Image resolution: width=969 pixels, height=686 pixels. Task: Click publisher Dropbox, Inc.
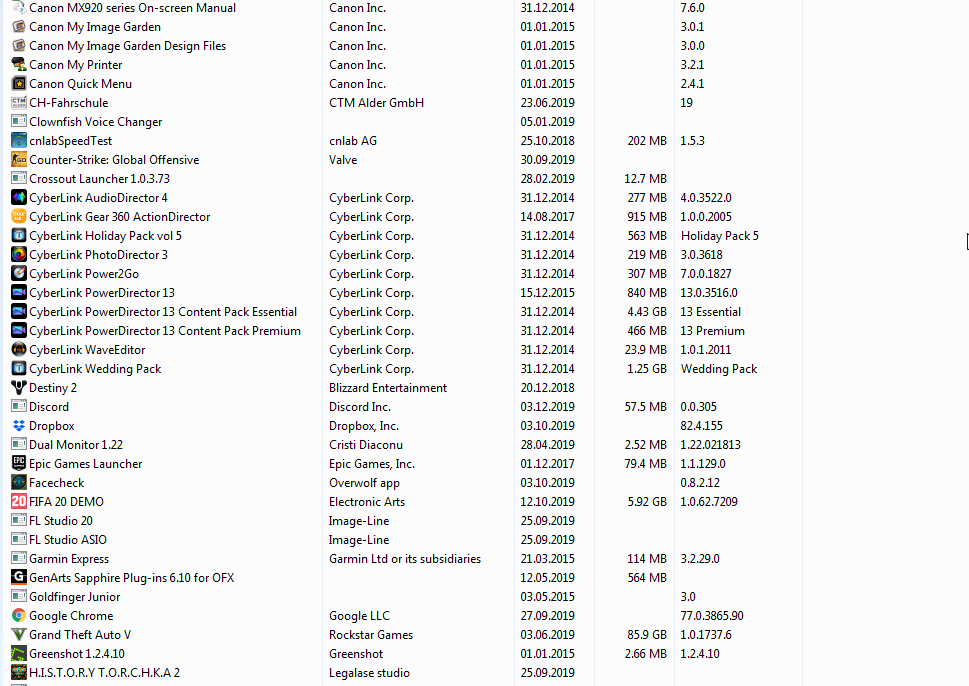364,426
